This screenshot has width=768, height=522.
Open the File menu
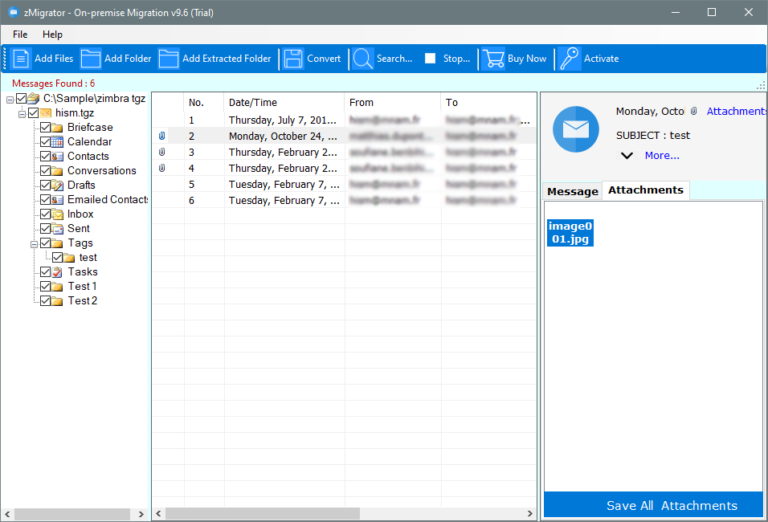coord(20,34)
